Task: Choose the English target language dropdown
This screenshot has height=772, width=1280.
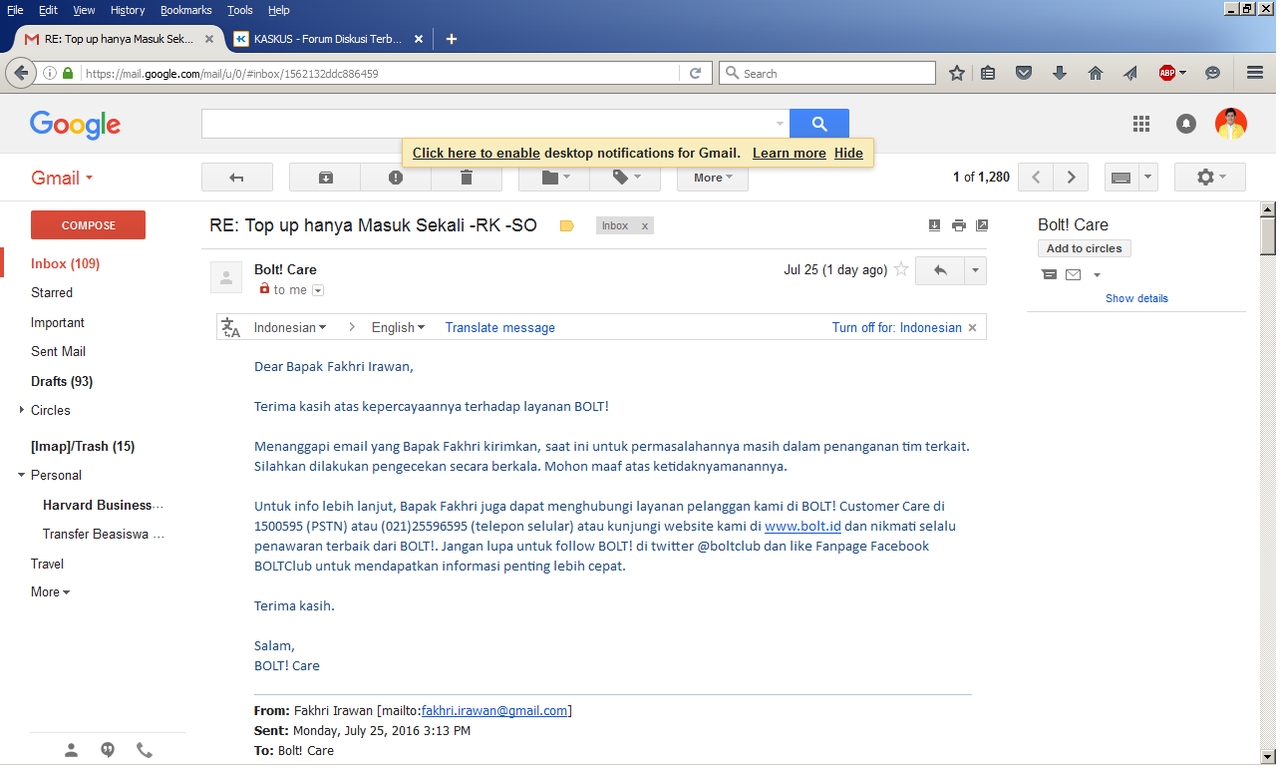Action: pos(398,327)
